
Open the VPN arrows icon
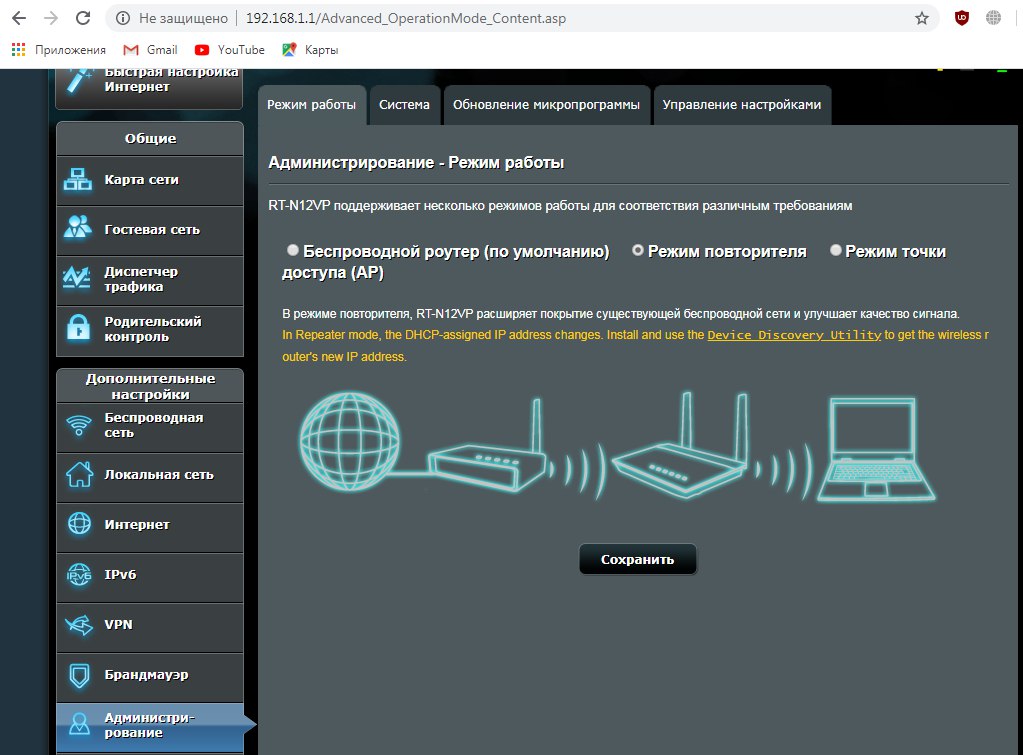(x=79, y=625)
